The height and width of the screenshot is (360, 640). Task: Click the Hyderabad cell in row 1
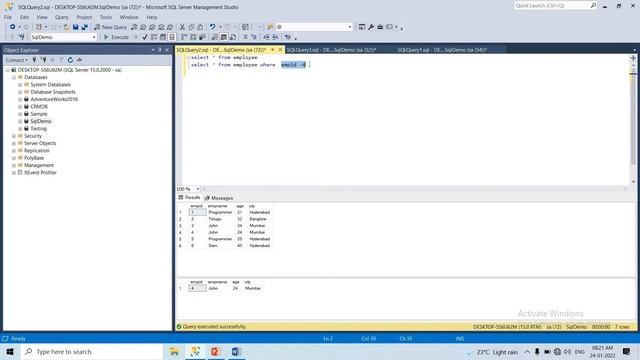pyautogui.click(x=260, y=212)
